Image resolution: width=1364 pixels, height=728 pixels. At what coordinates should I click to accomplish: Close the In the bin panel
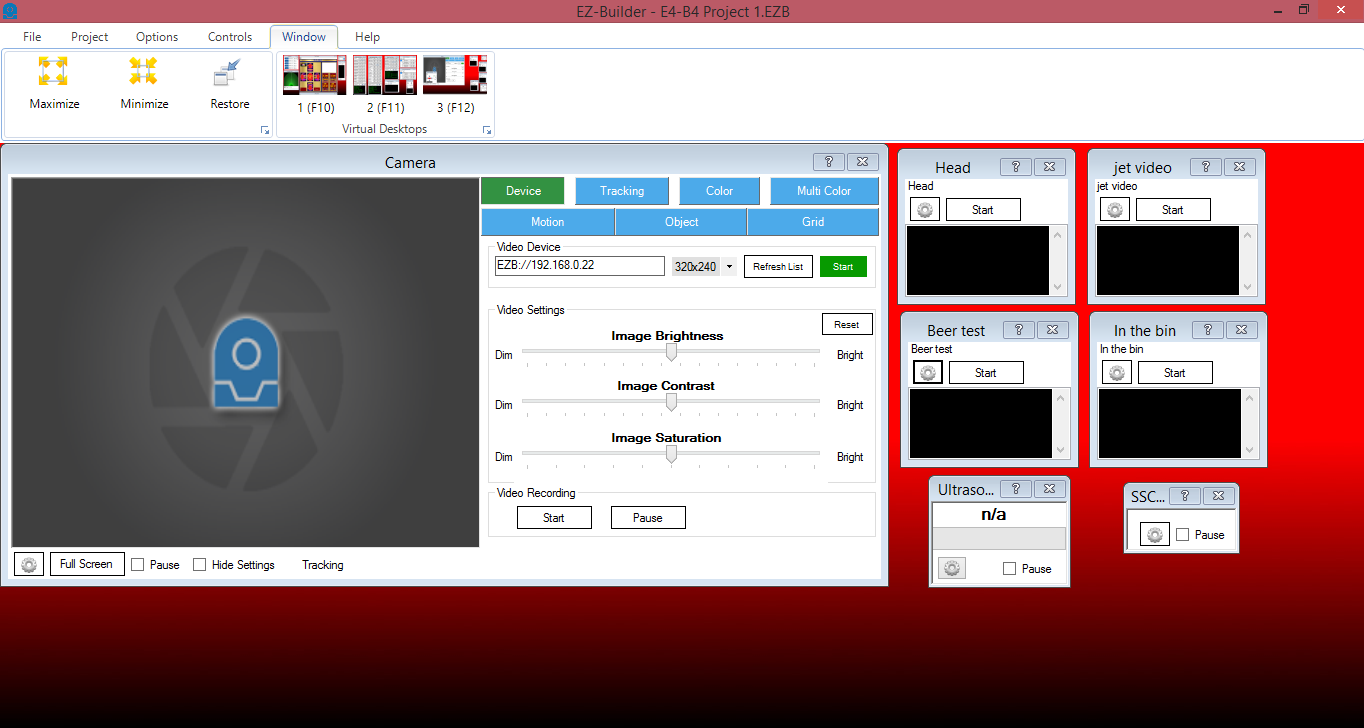[x=1240, y=330]
